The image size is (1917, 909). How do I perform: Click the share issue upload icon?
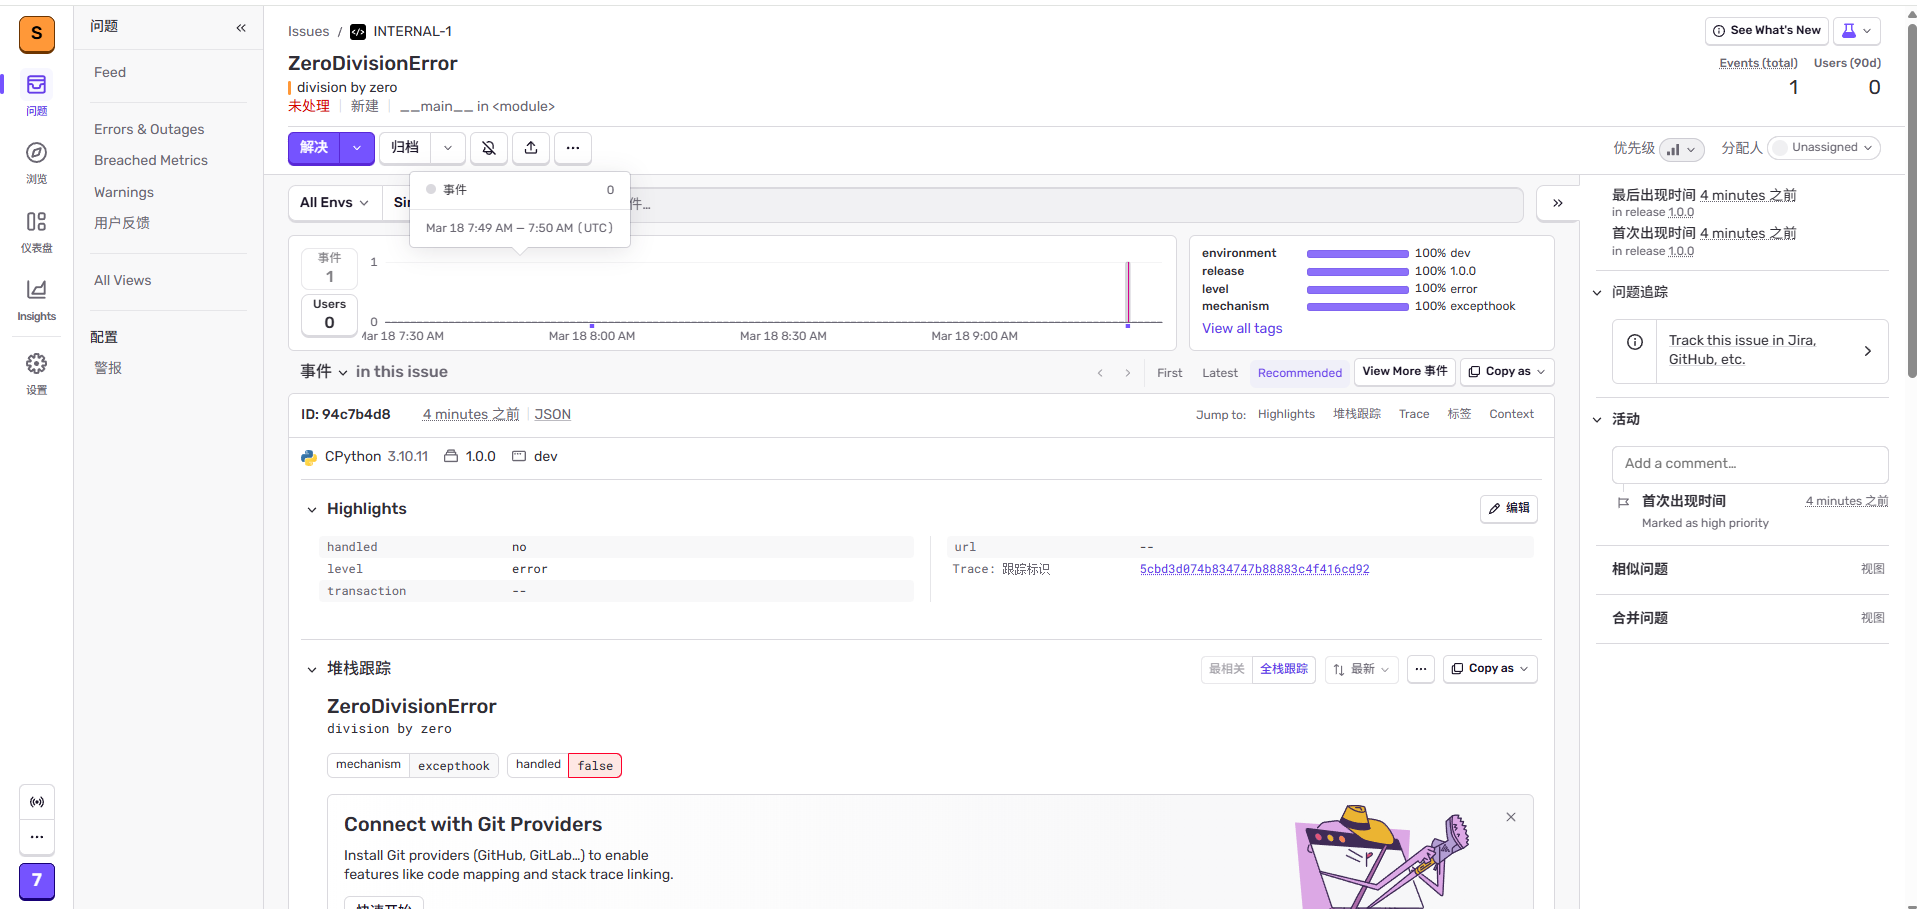[531, 148]
